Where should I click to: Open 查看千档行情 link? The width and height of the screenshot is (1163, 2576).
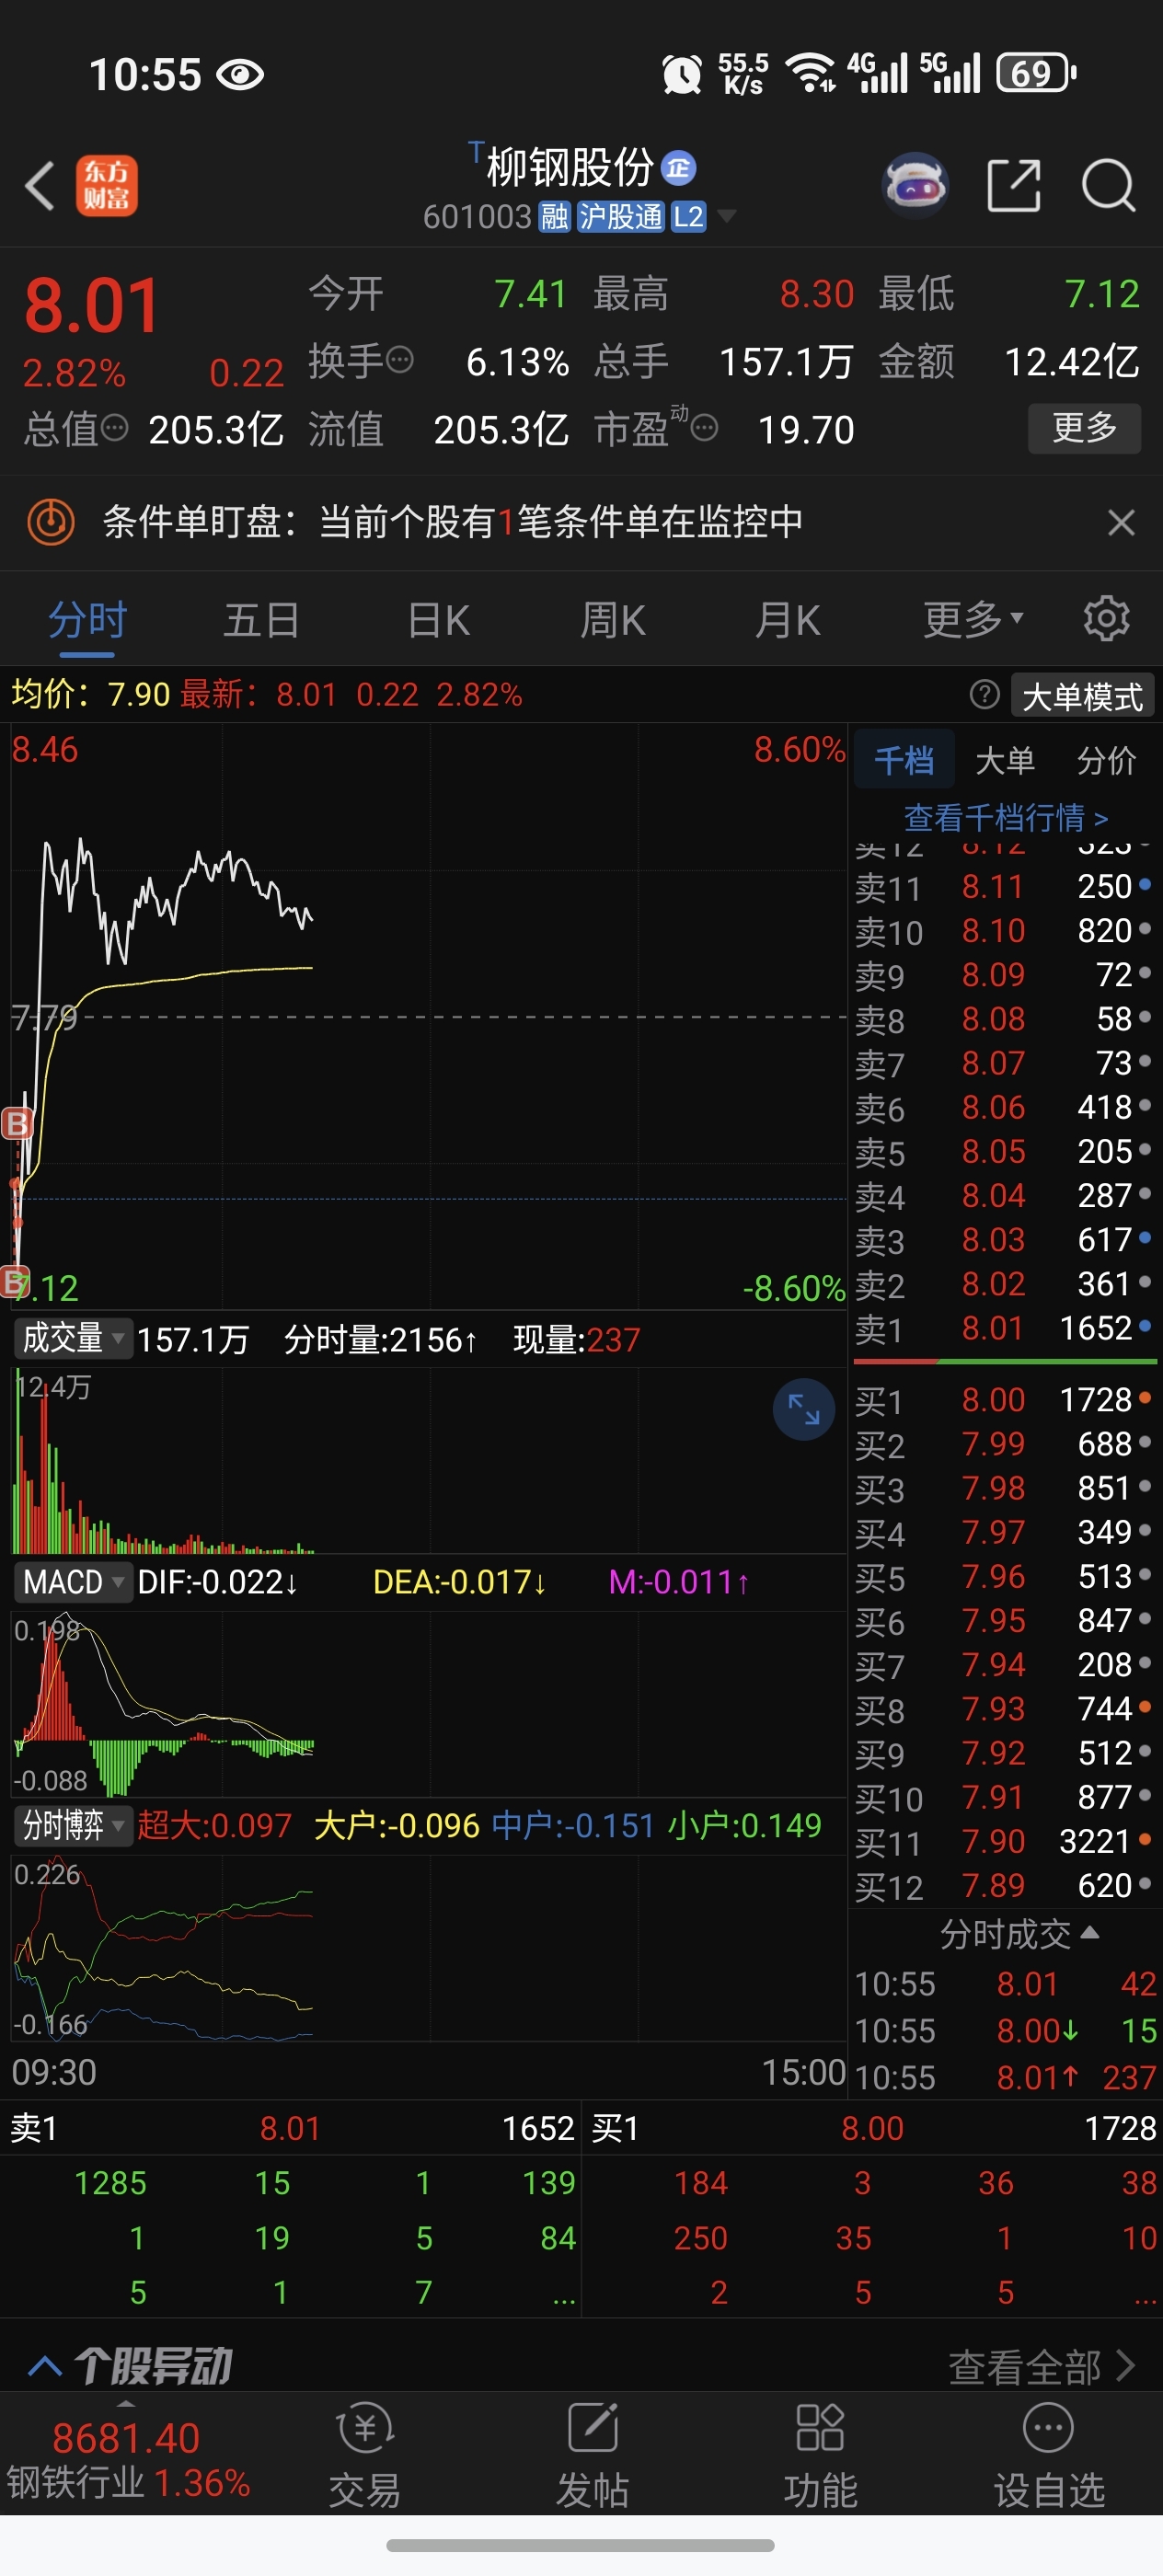click(x=1006, y=818)
